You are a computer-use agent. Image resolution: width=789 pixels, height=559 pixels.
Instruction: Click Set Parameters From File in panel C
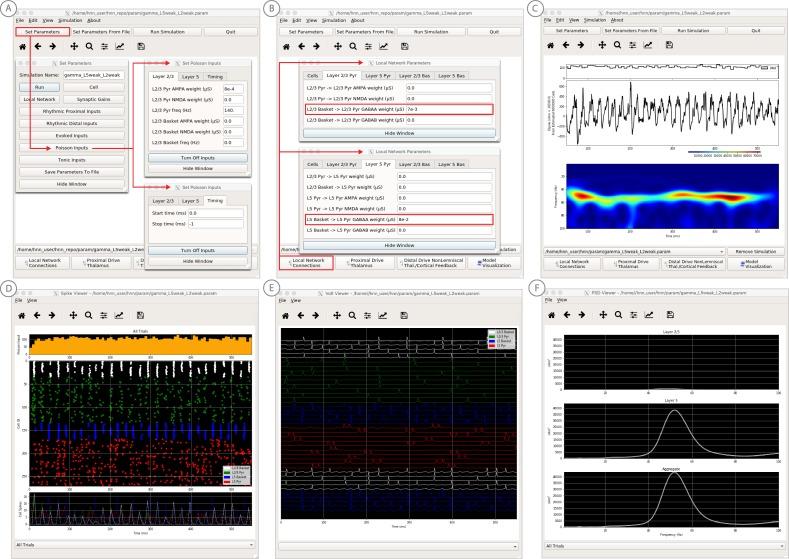point(630,31)
